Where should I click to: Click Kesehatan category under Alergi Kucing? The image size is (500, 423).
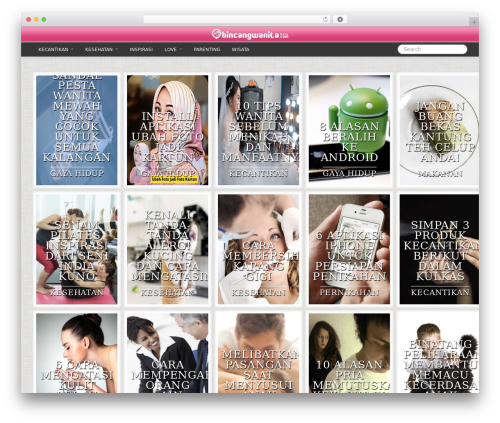pos(167,293)
